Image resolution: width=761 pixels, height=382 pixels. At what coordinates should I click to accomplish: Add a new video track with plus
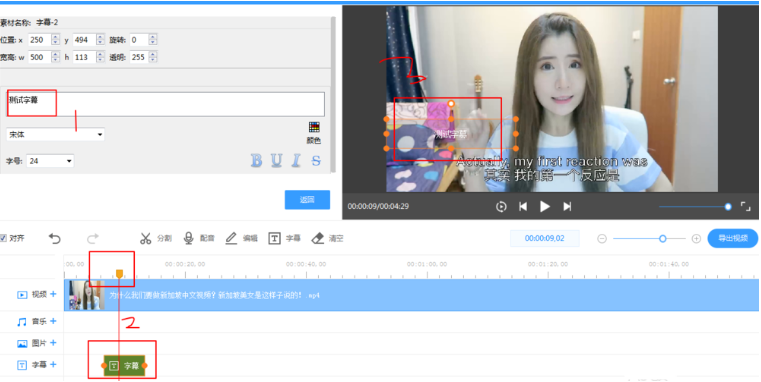tap(53, 294)
